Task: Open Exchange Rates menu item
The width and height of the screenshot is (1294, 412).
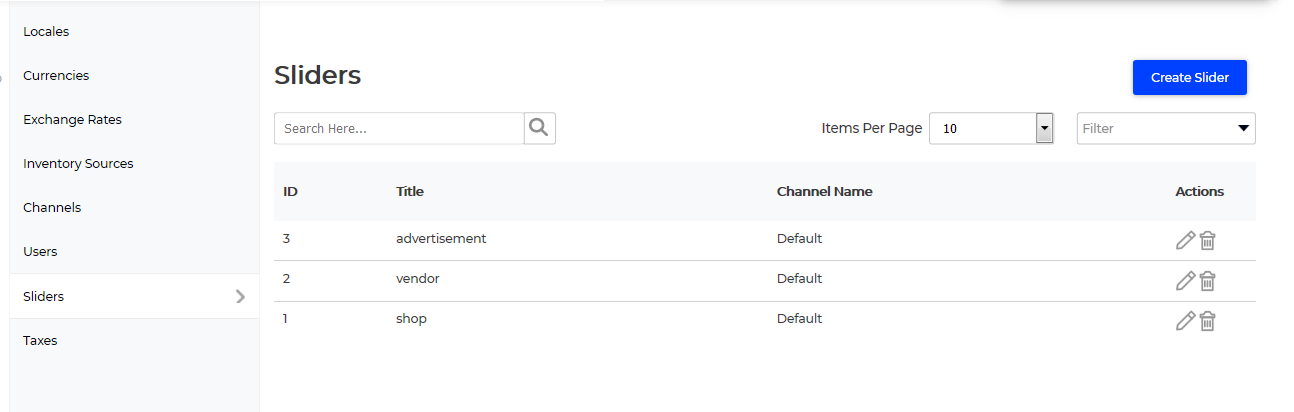Action: point(72,119)
